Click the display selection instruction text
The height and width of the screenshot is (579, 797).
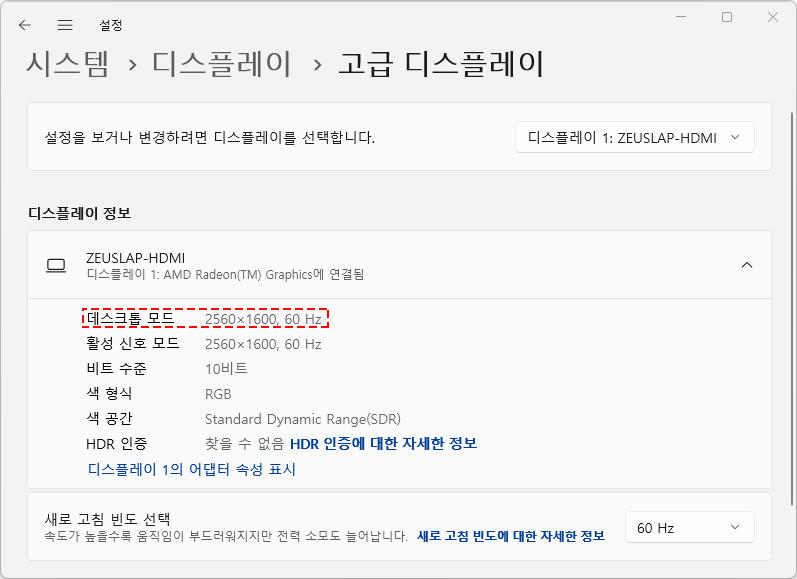coord(209,137)
